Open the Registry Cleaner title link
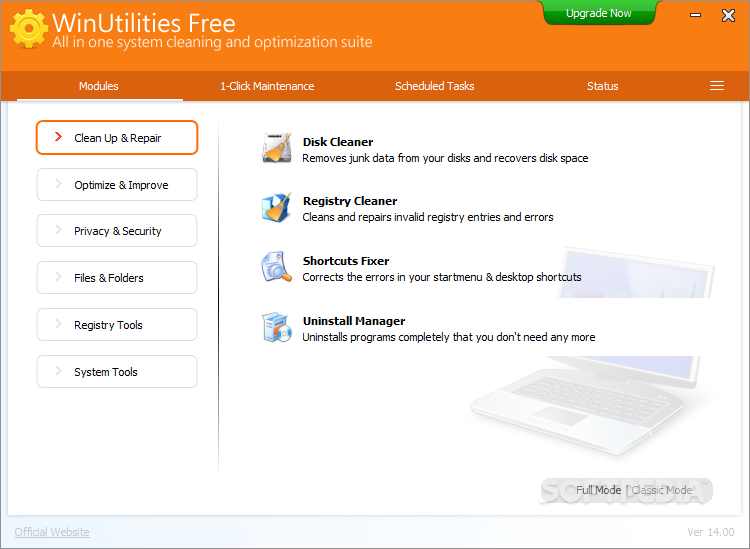Screen dimensions: 750x549 (350, 201)
